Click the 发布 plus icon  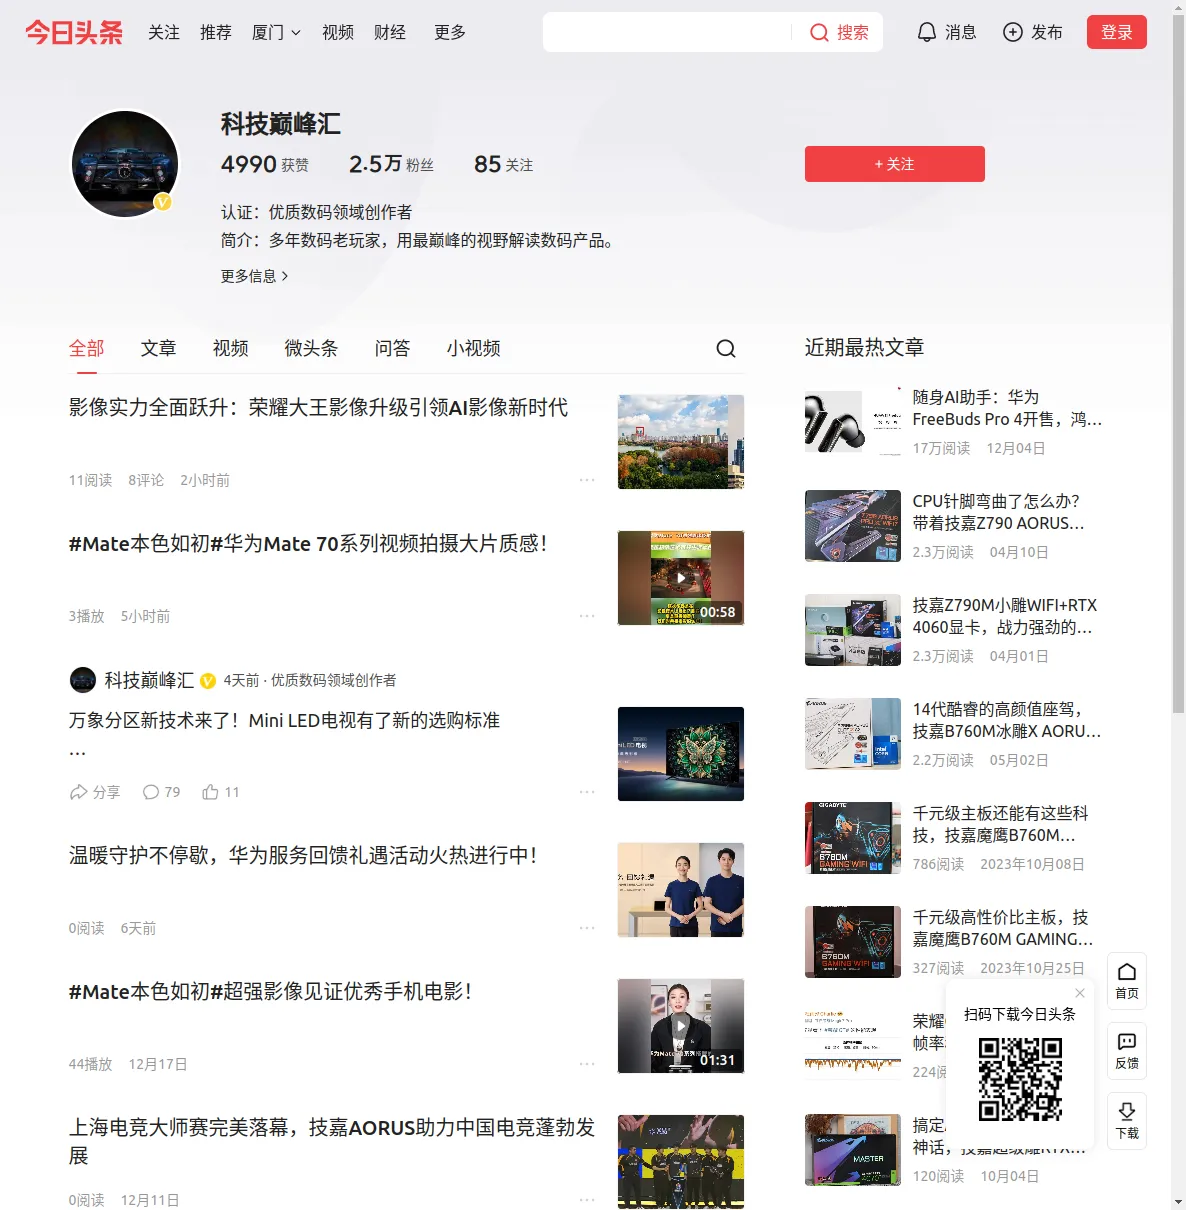pos(1013,32)
